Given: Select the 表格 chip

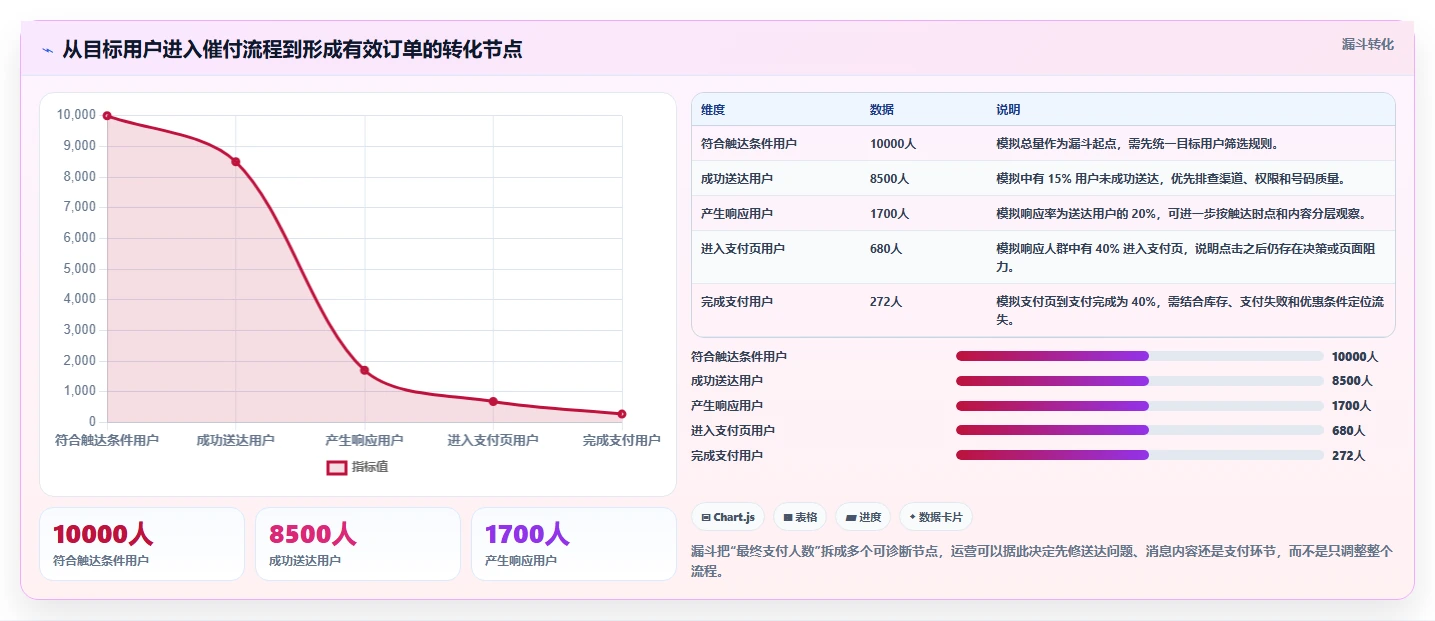Looking at the screenshot, I should click(x=800, y=517).
